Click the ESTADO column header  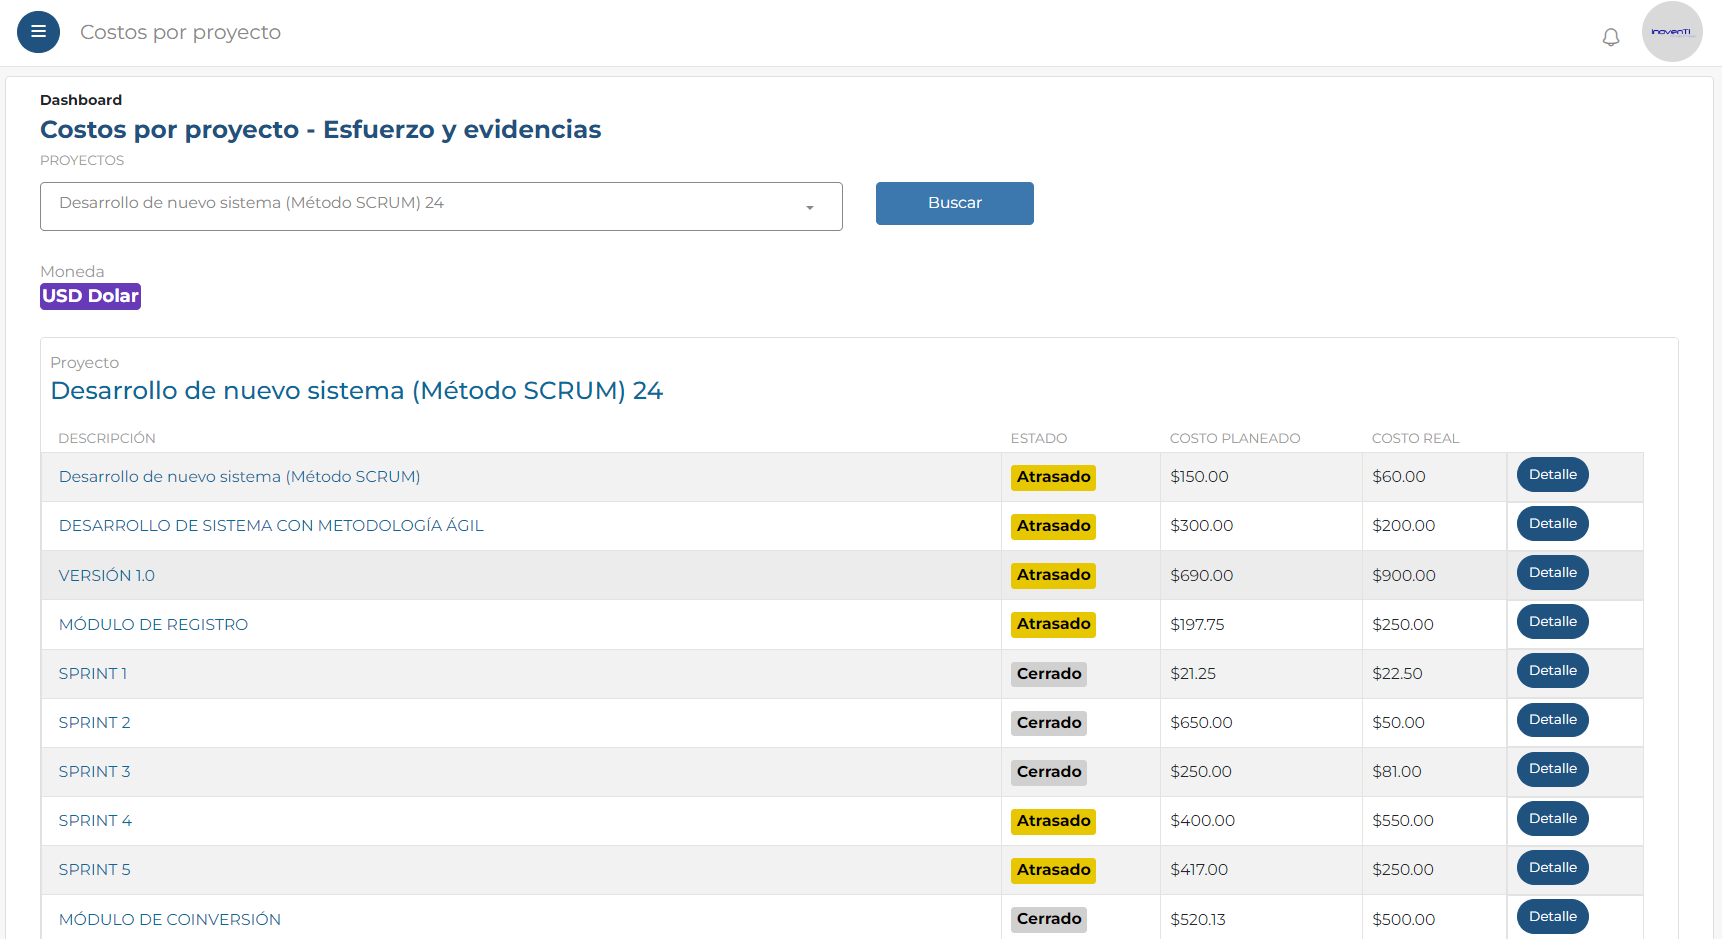pyautogui.click(x=1038, y=438)
